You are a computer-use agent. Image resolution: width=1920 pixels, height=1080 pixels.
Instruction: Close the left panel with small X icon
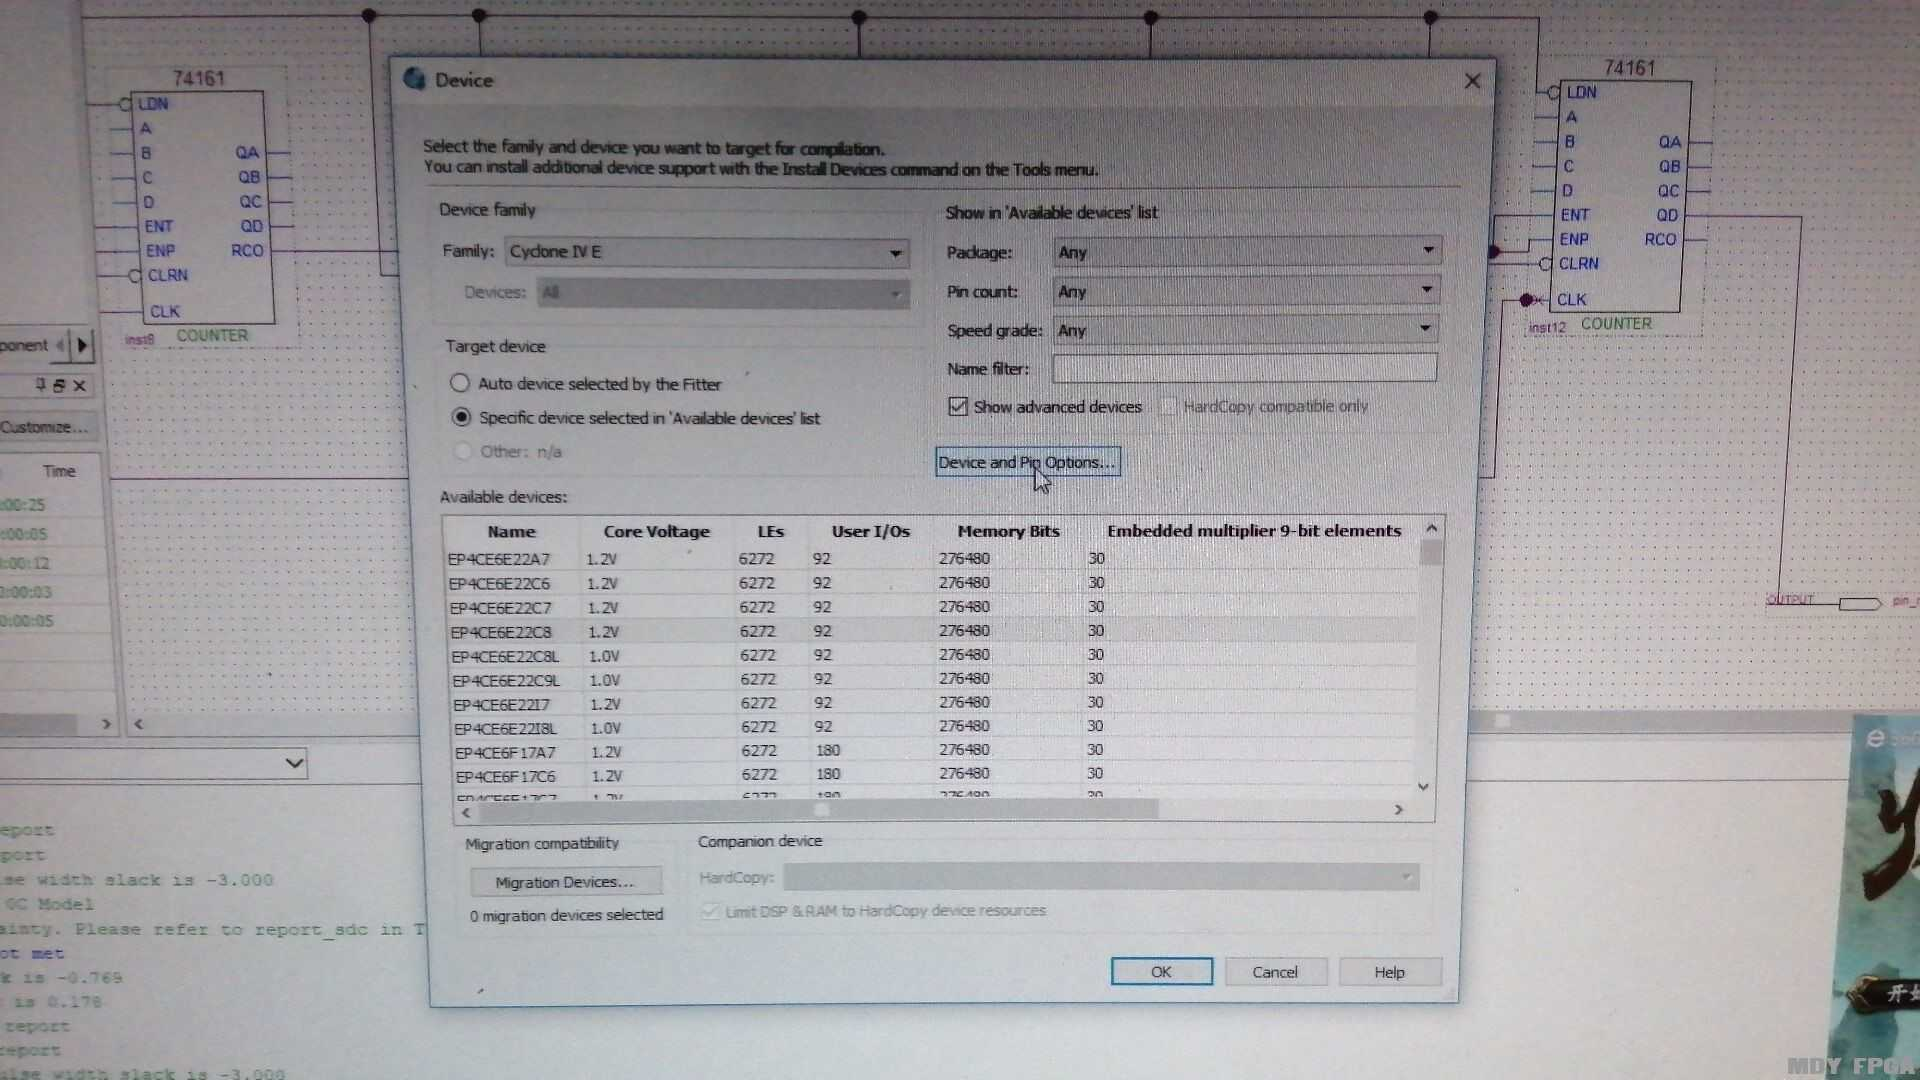coord(80,385)
